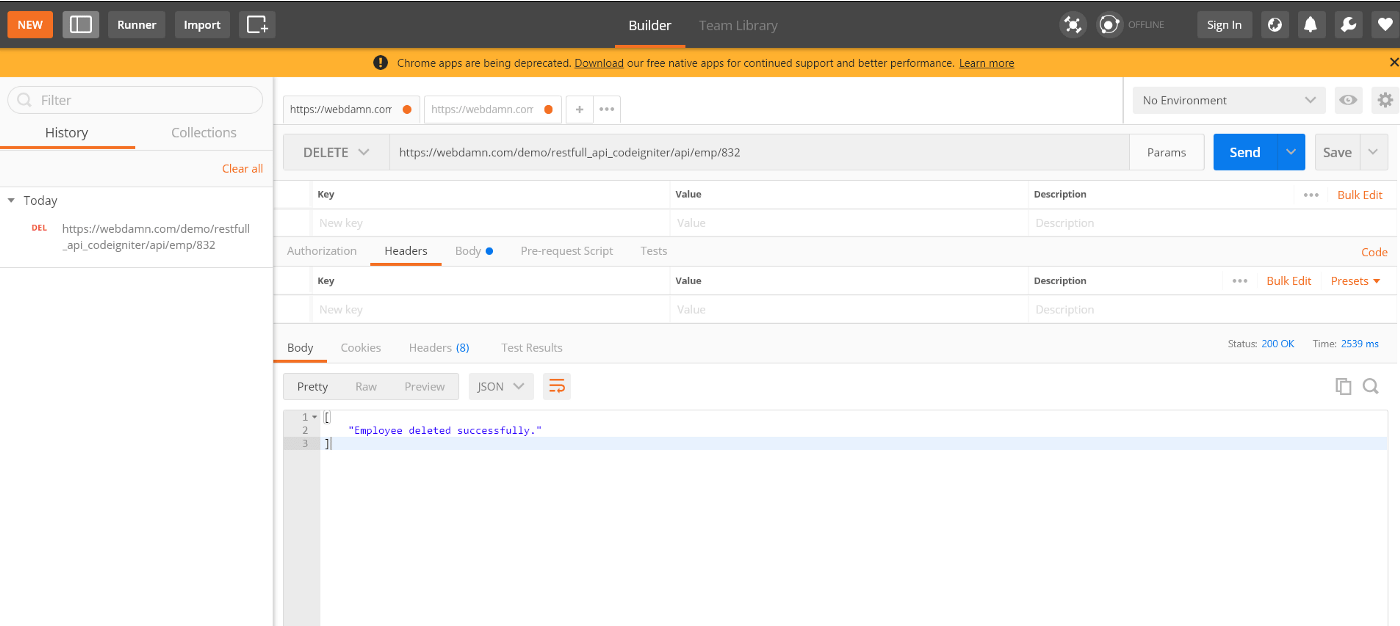
Task: Click the interceptor satellite icon
Action: click(x=1073, y=25)
